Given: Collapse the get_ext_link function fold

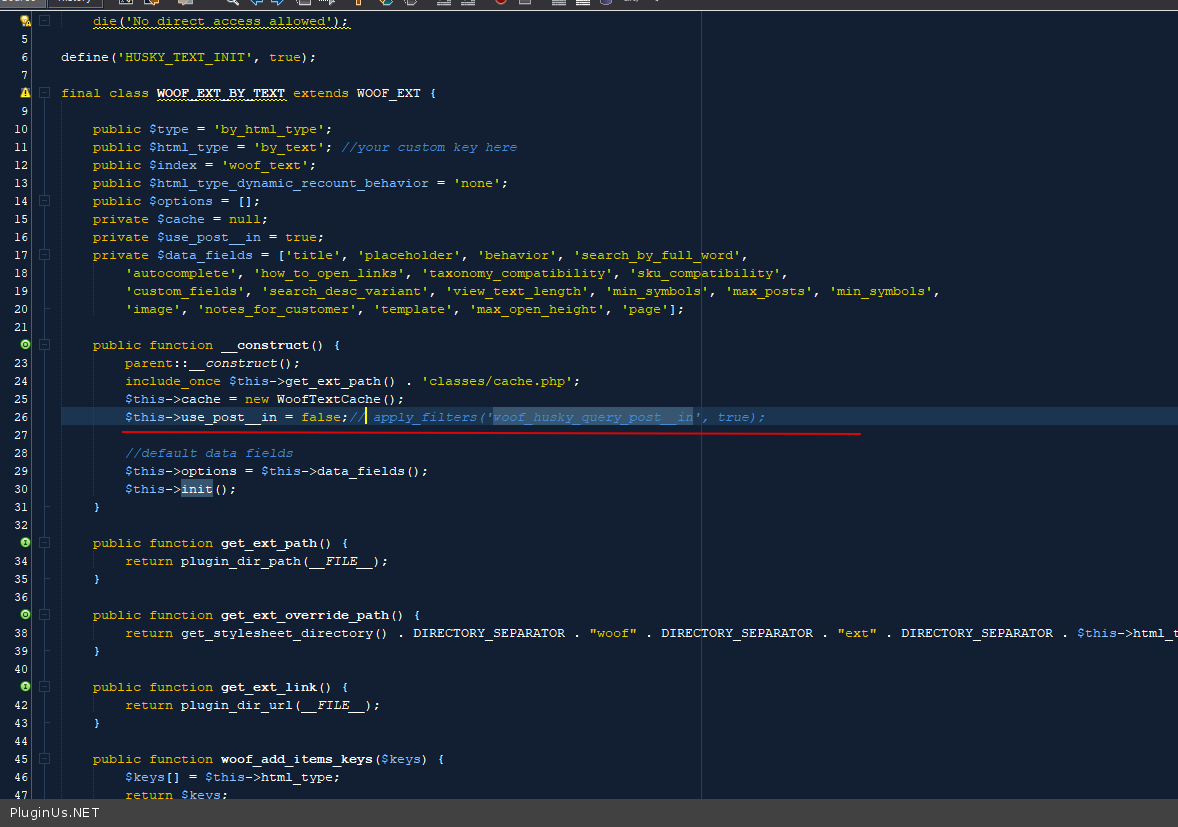Looking at the screenshot, I should coord(44,687).
